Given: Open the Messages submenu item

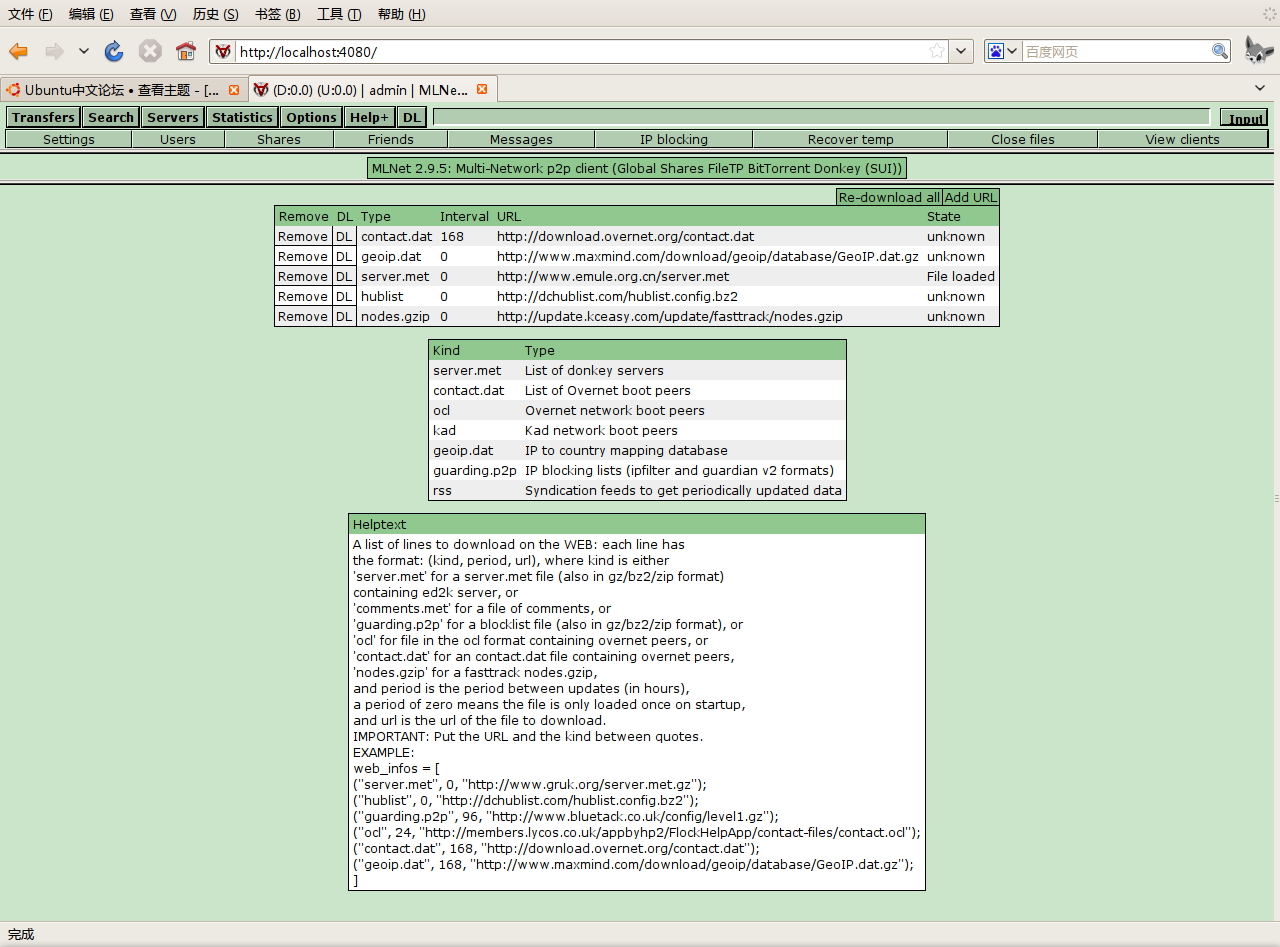Looking at the screenshot, I should [x=521, y=139].
